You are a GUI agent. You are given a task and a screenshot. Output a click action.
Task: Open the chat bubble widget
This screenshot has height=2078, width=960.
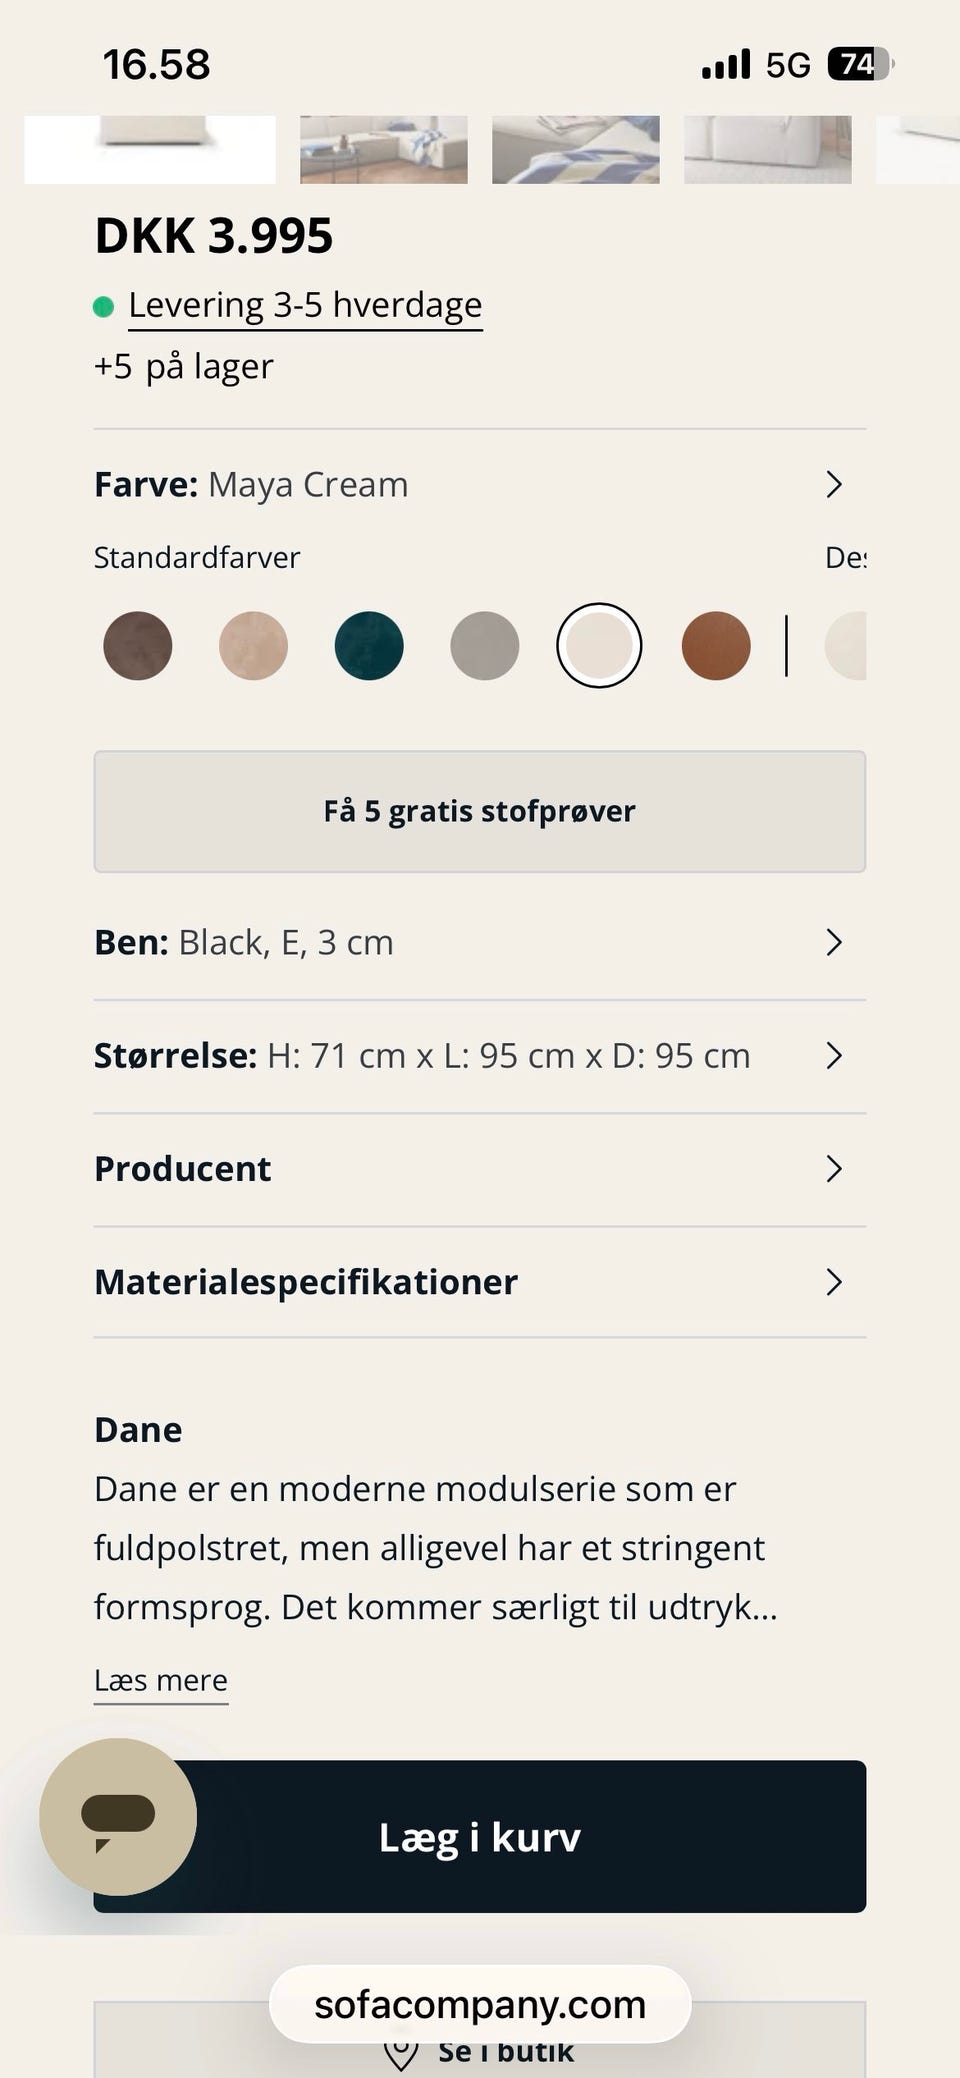pos(118,1816)
